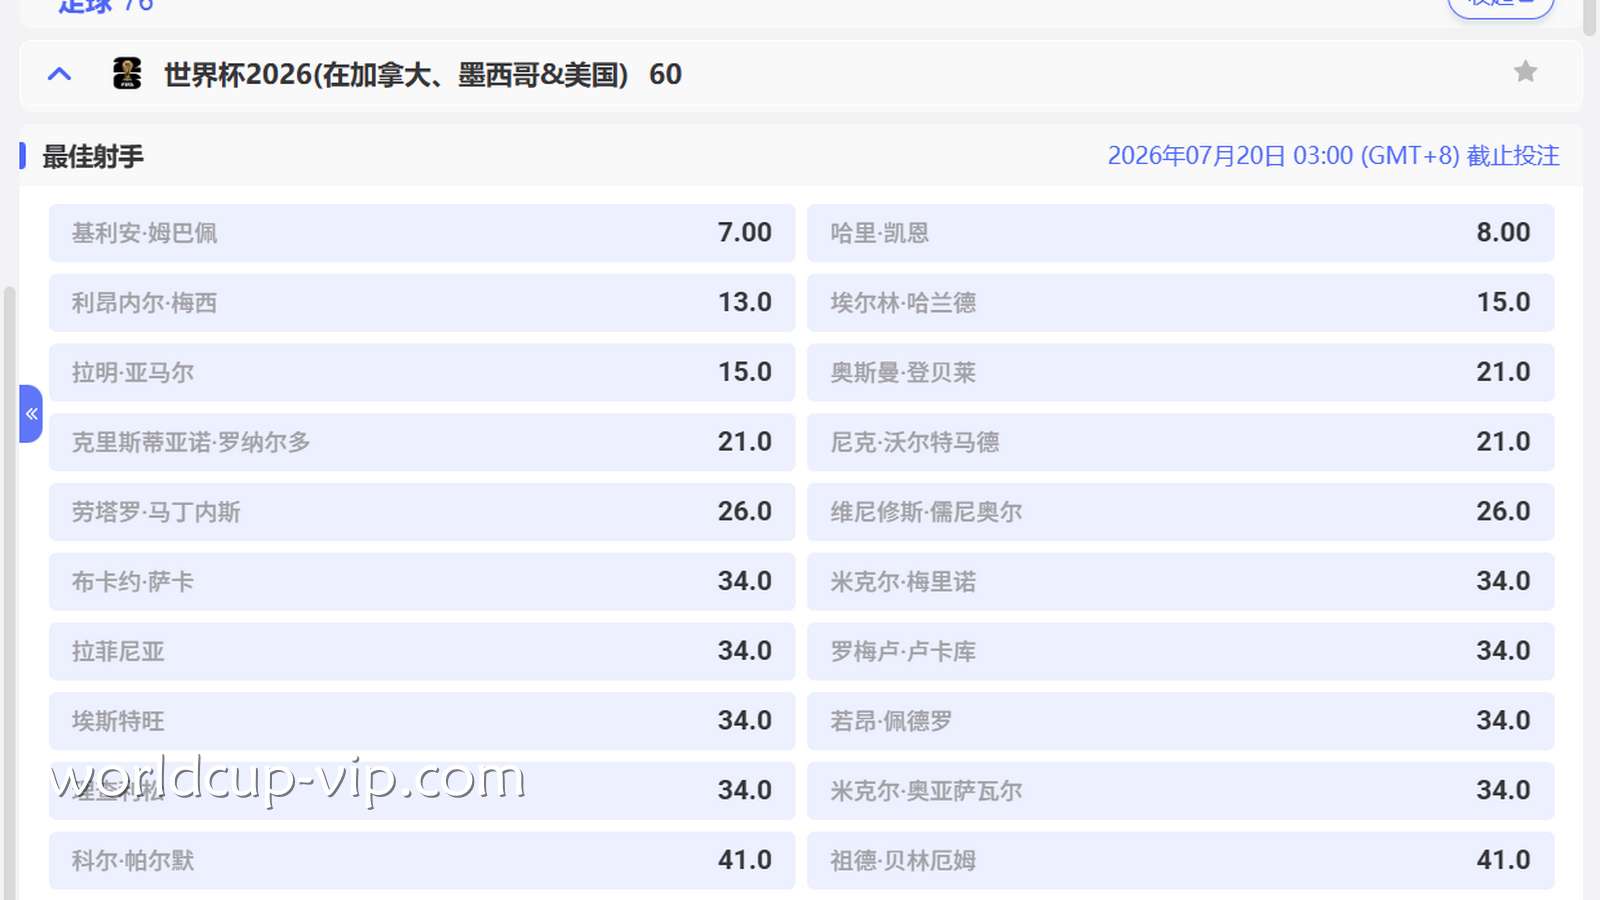The width and height of the screenshot is (1600, 900).
Task: Choose 克里斯蒂亚诺·罗纳尔多 at odds 21.0
Action: [420, 441]
